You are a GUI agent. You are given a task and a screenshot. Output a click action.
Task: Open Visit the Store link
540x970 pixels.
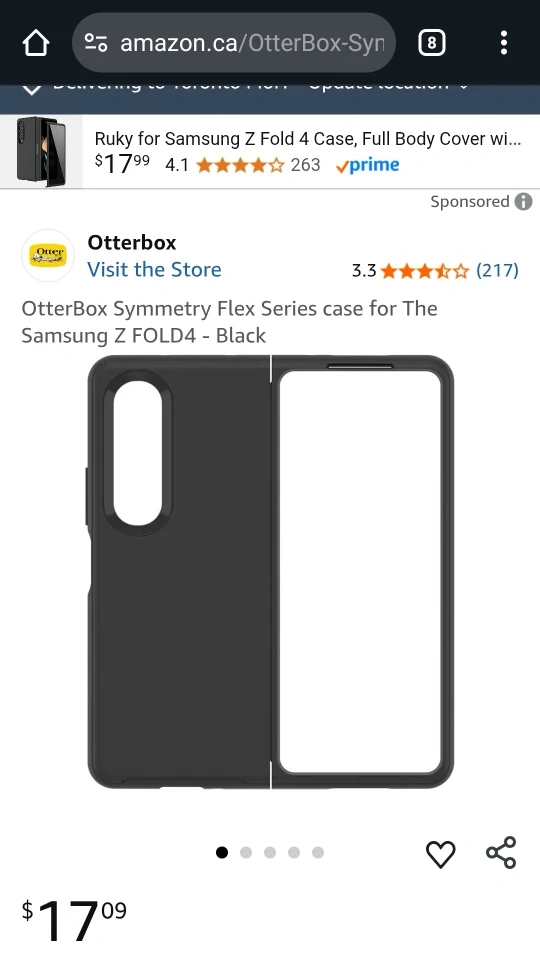[154, 270]
